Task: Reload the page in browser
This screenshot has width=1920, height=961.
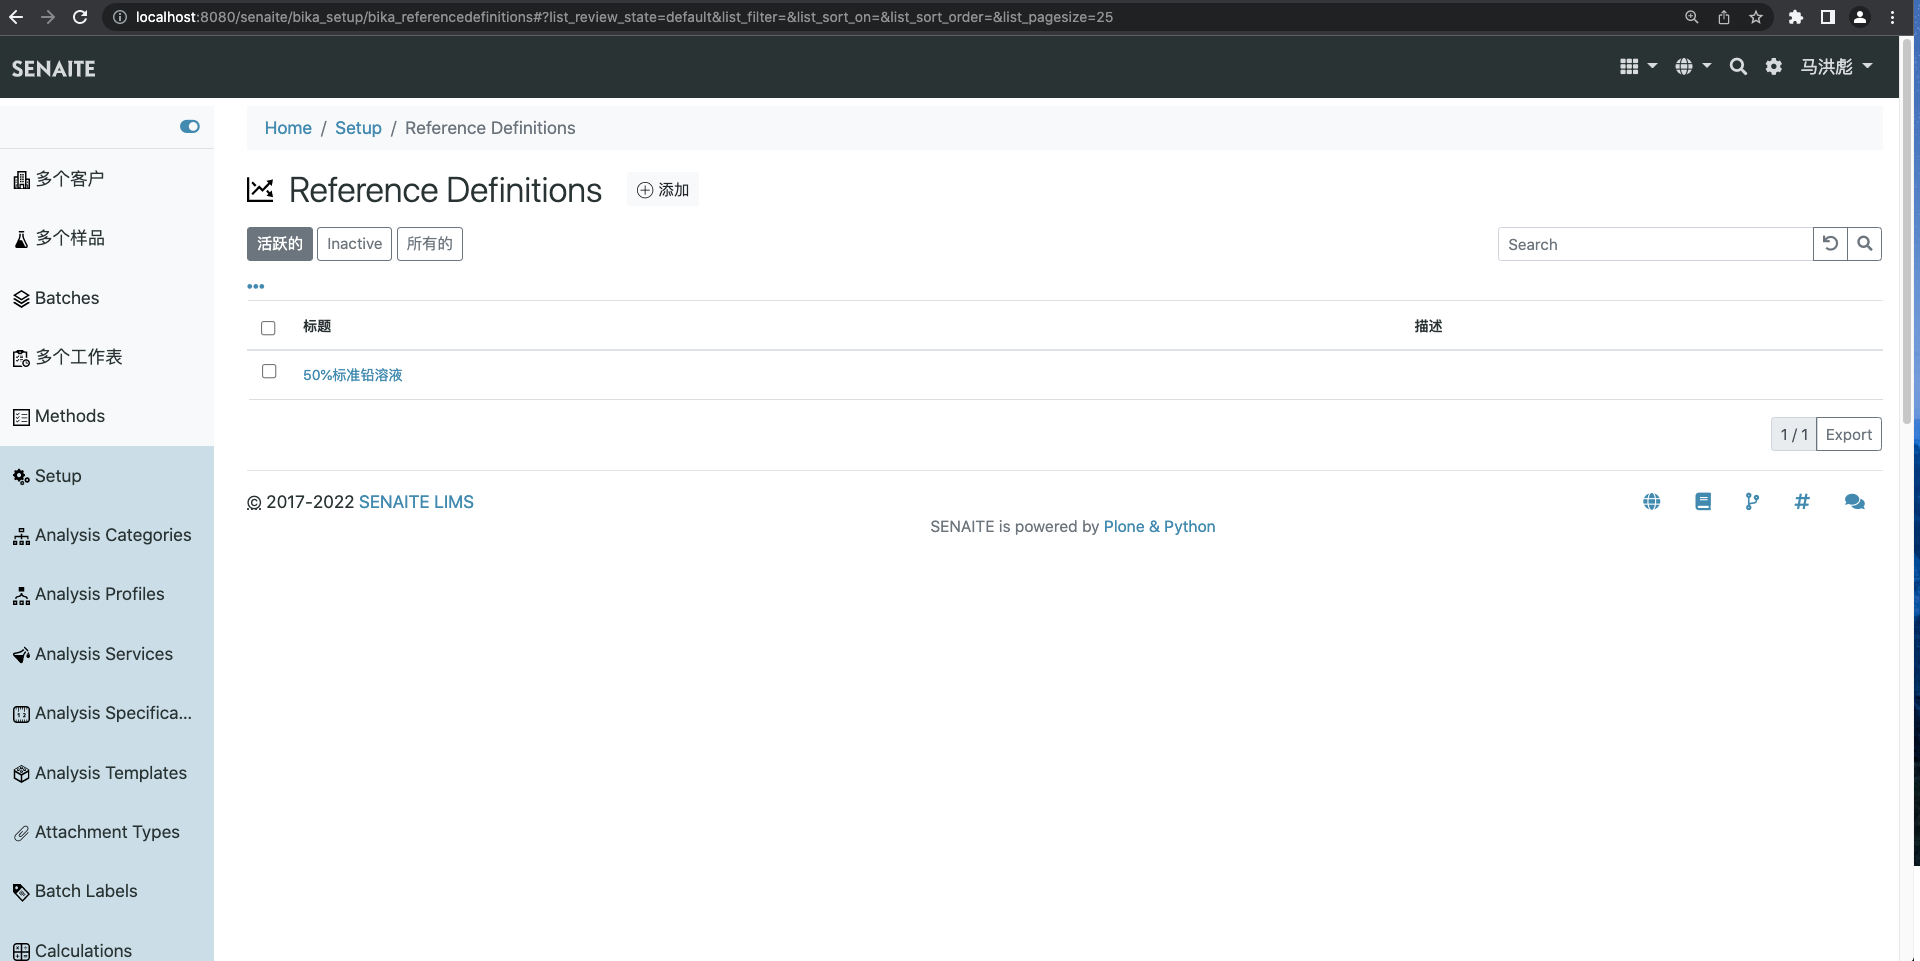Action: tap(80, 17)
